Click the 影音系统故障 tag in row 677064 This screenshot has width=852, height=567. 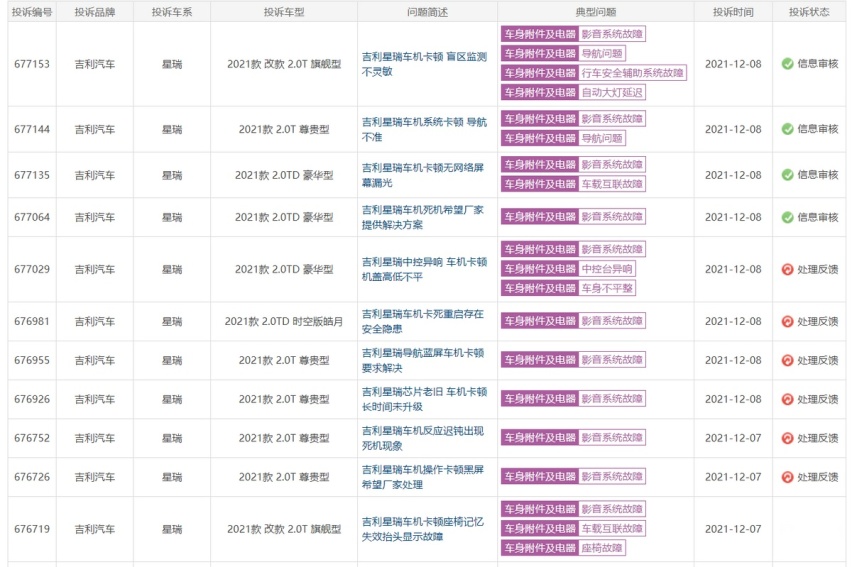(x=612, y=217)
